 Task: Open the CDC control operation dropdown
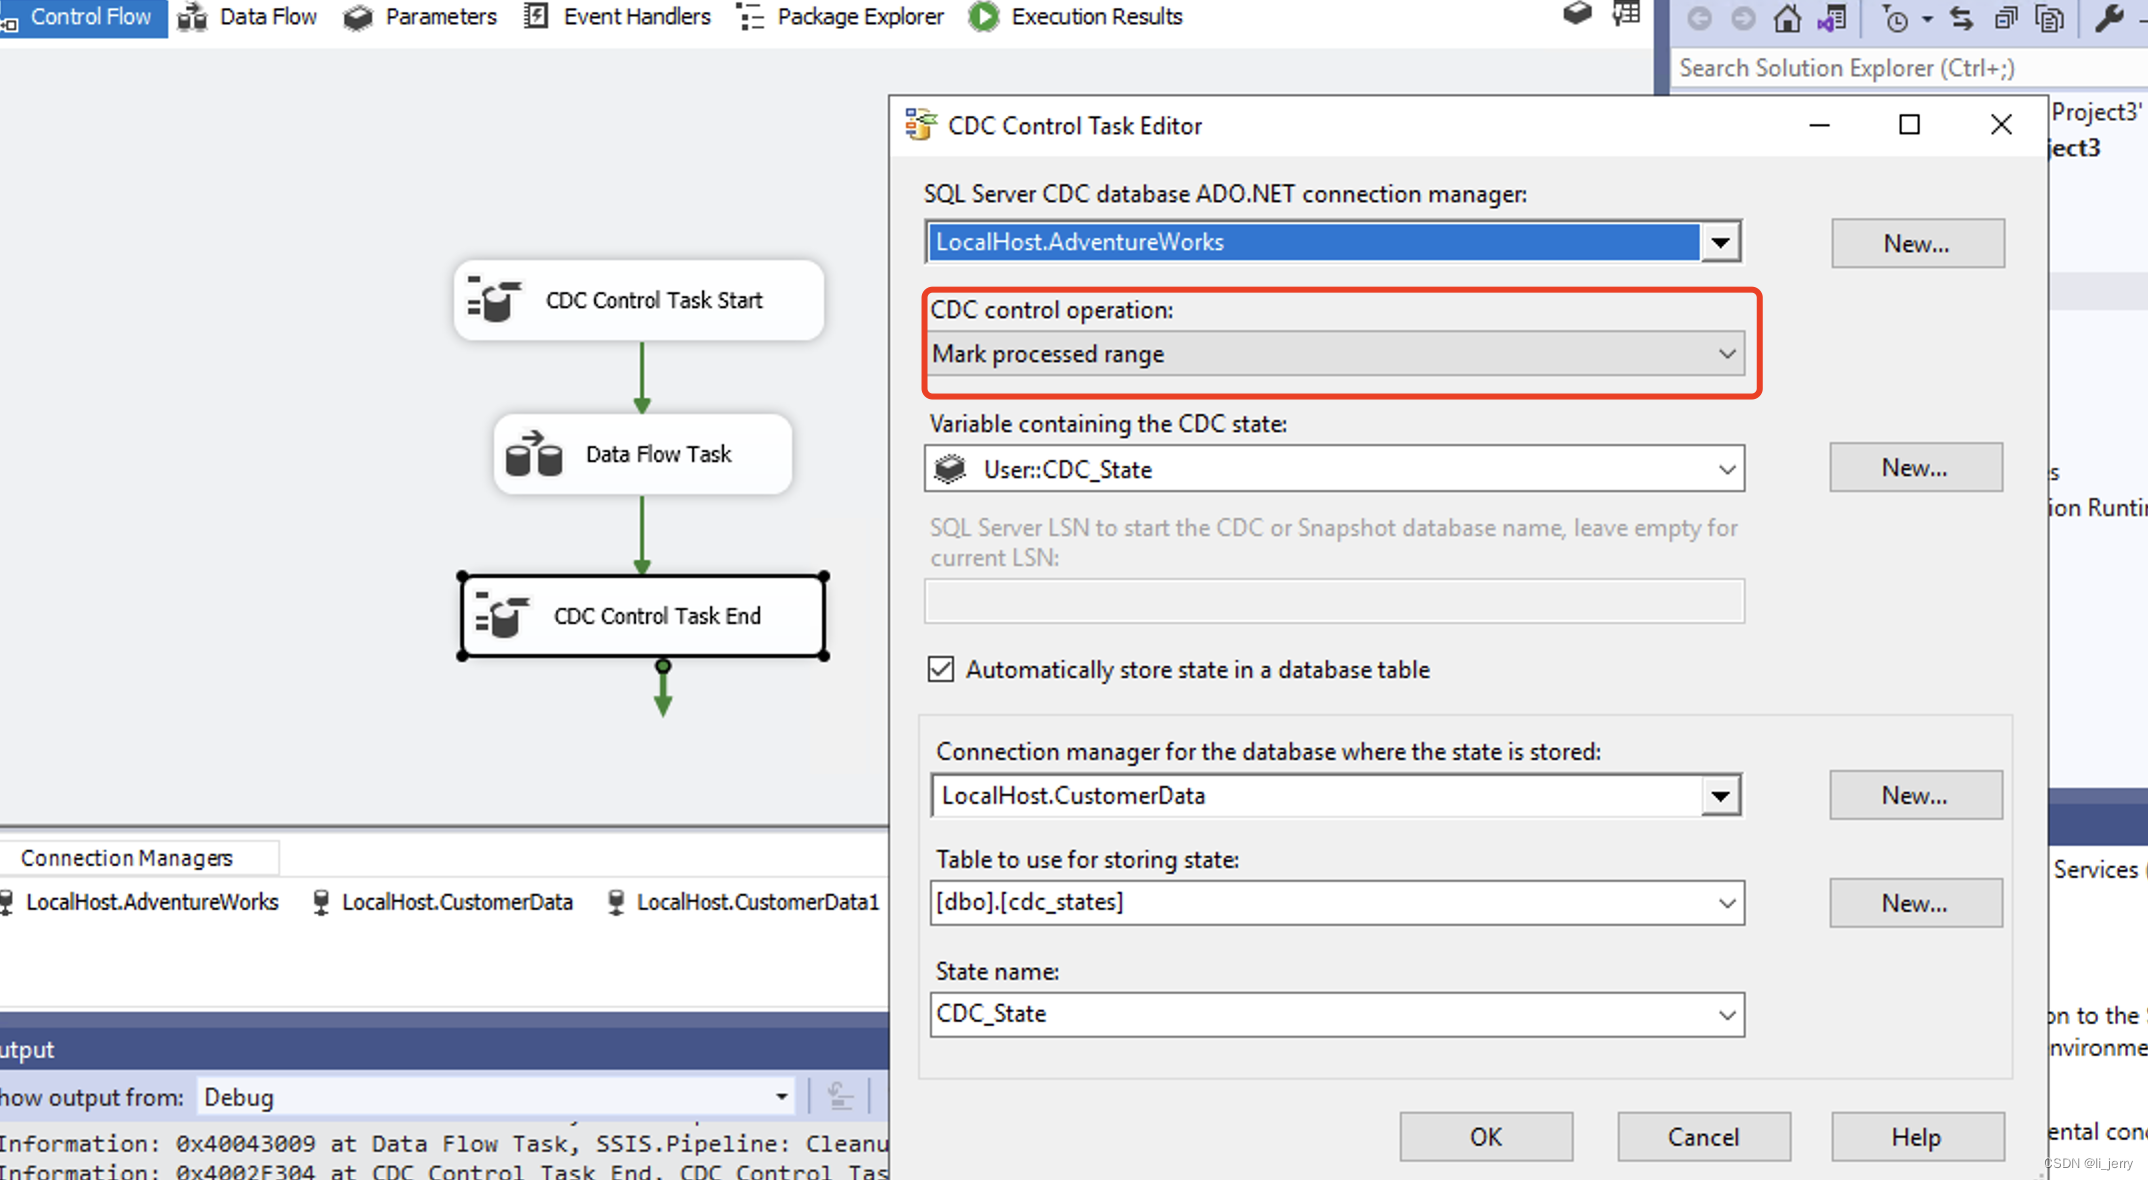pos(1726,354)
